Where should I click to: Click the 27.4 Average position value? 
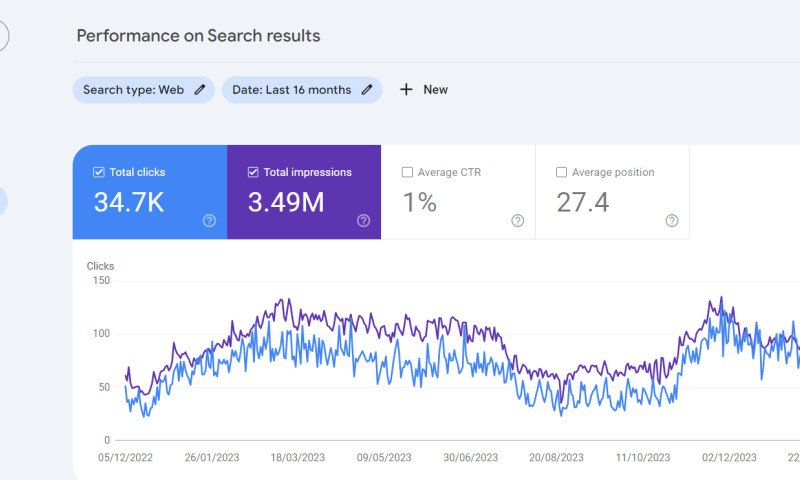[x=583, y=203]
